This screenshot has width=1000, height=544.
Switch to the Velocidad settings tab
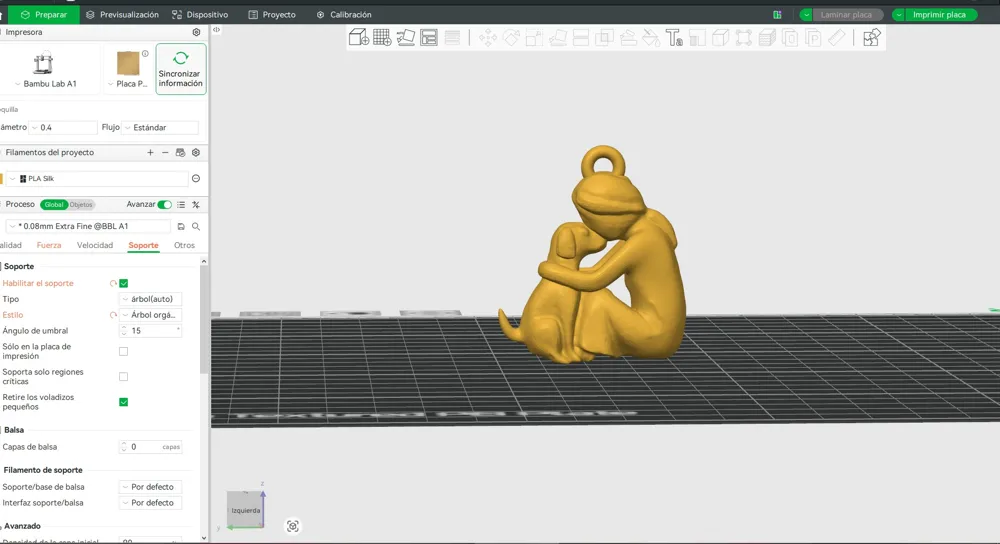tap(95, 246)
